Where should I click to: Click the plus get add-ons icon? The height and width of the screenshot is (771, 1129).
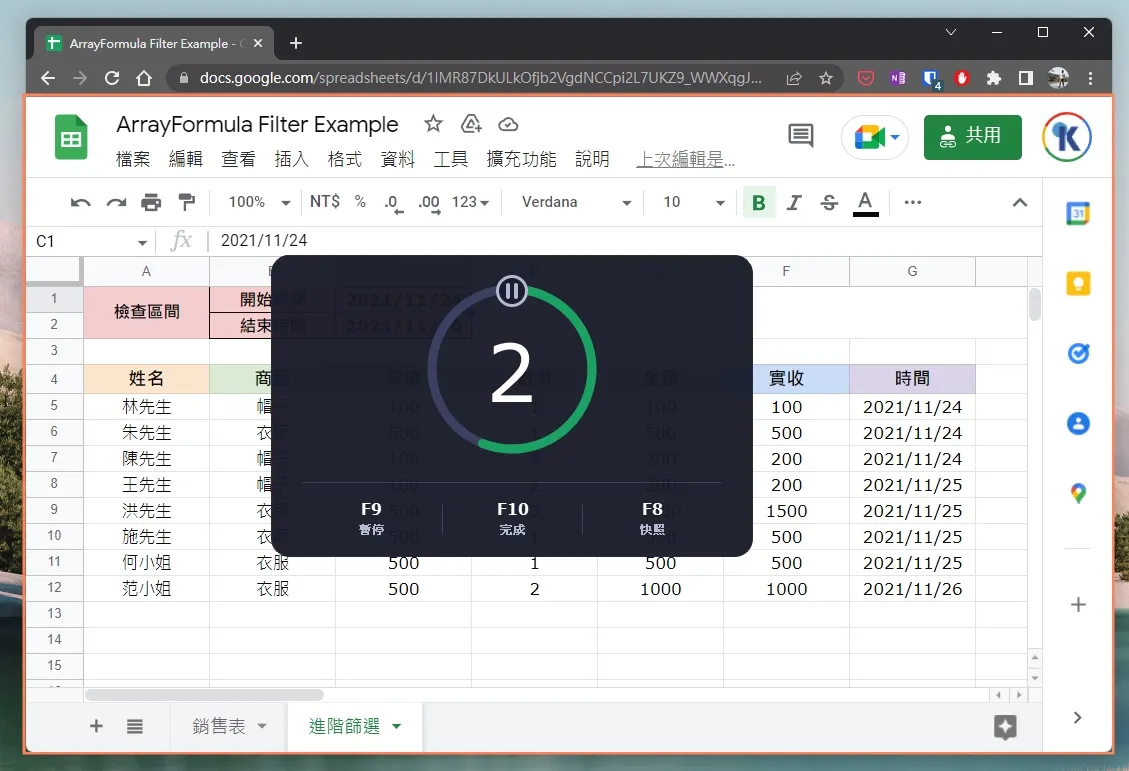[1078, 605]
